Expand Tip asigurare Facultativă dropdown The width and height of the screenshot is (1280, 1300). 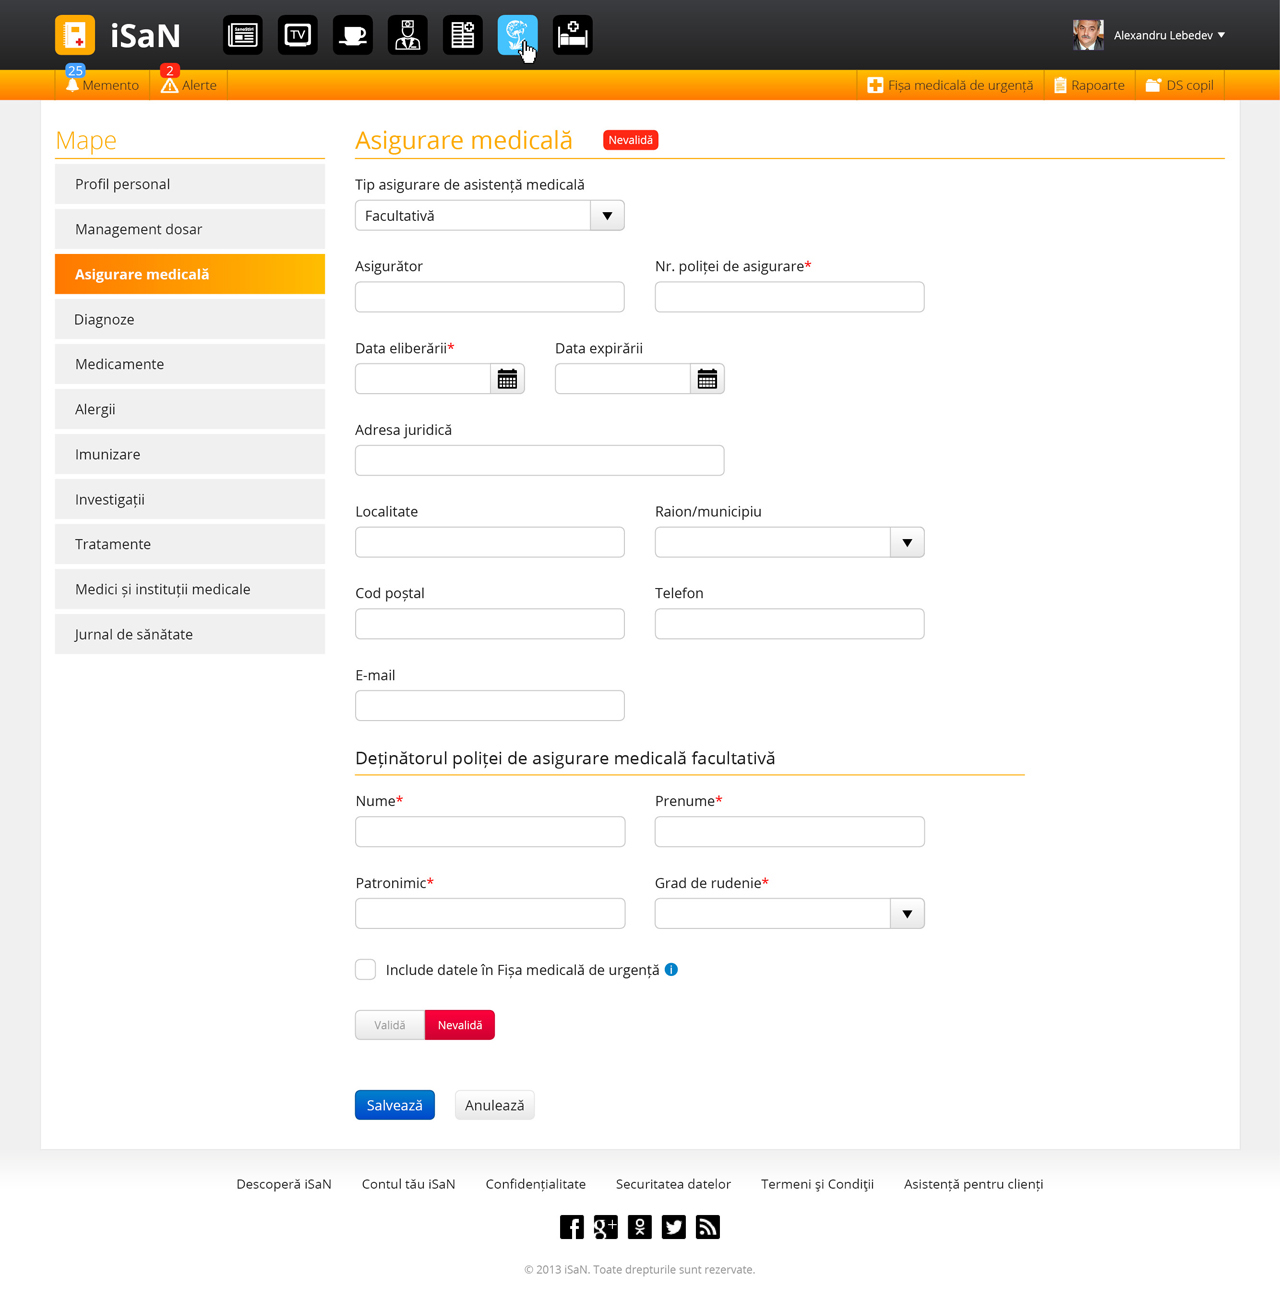tap(607, 216)
